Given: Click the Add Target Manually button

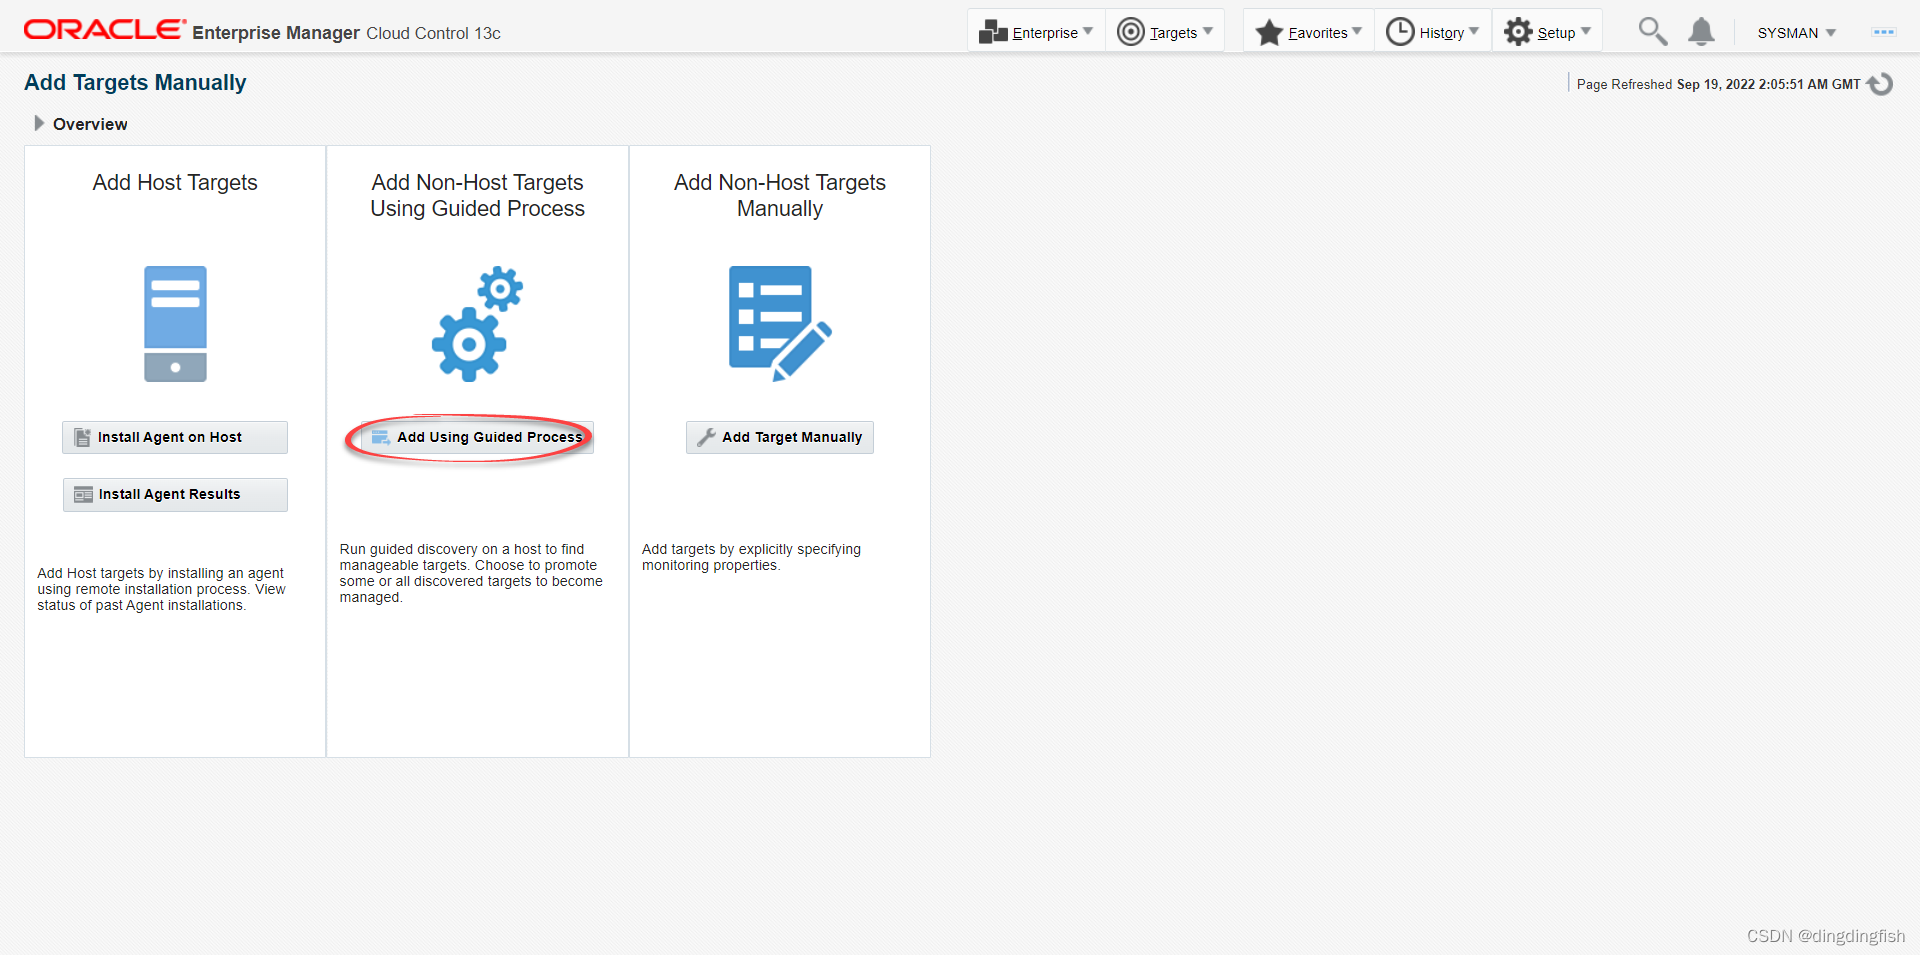Looking at the screenshot, I should click(x=780, y=437).
